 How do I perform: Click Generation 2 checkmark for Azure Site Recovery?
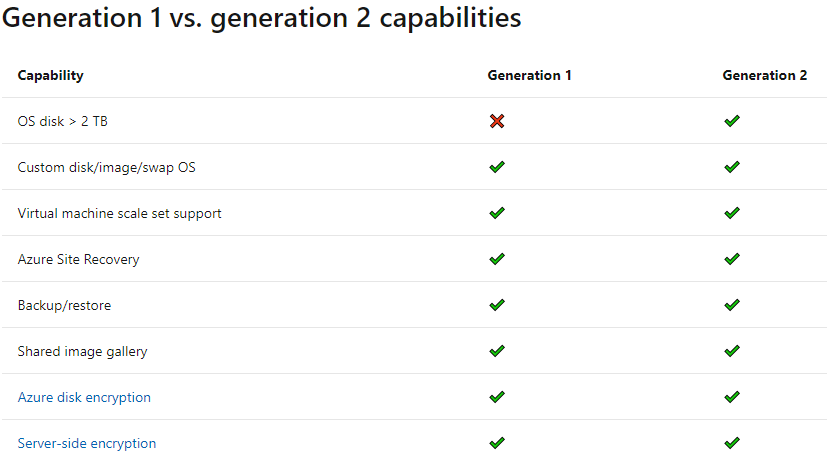tap(732, 259)
